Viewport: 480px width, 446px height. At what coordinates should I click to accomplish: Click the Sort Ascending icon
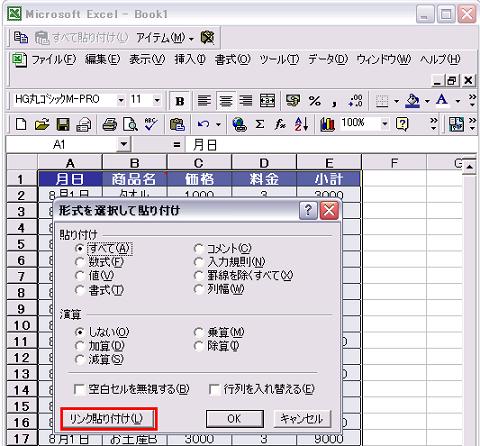coord(301,125)
